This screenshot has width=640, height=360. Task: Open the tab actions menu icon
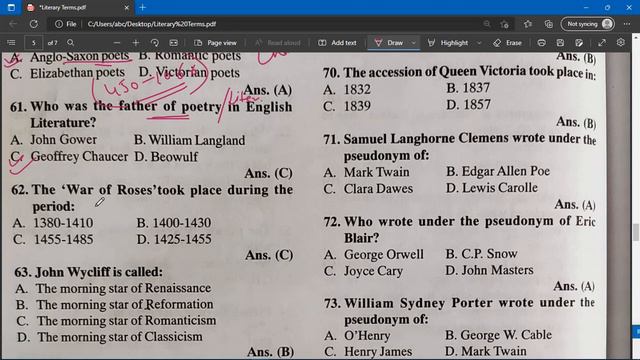11,7
